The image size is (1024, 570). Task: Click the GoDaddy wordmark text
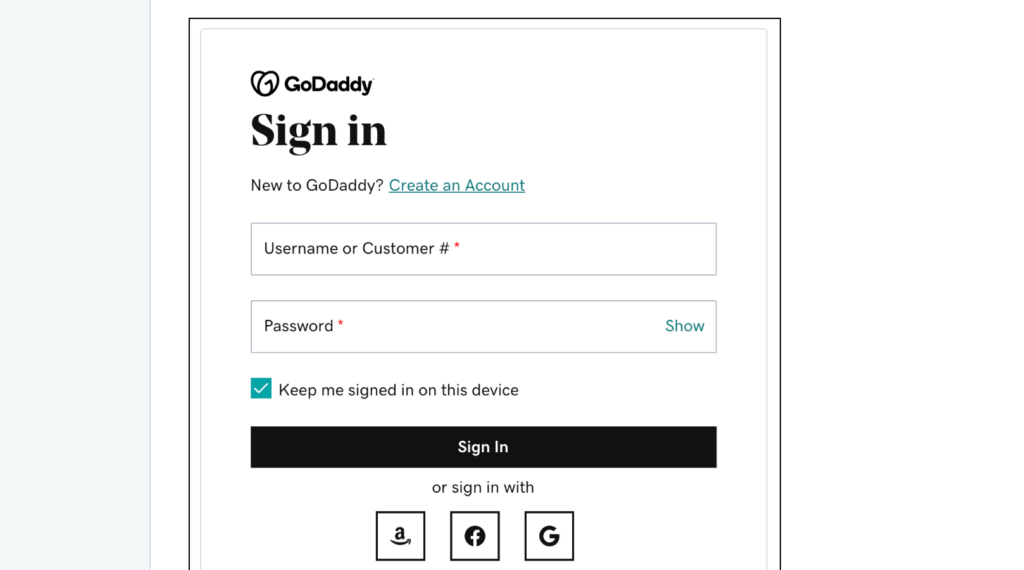tap(329, 85)
